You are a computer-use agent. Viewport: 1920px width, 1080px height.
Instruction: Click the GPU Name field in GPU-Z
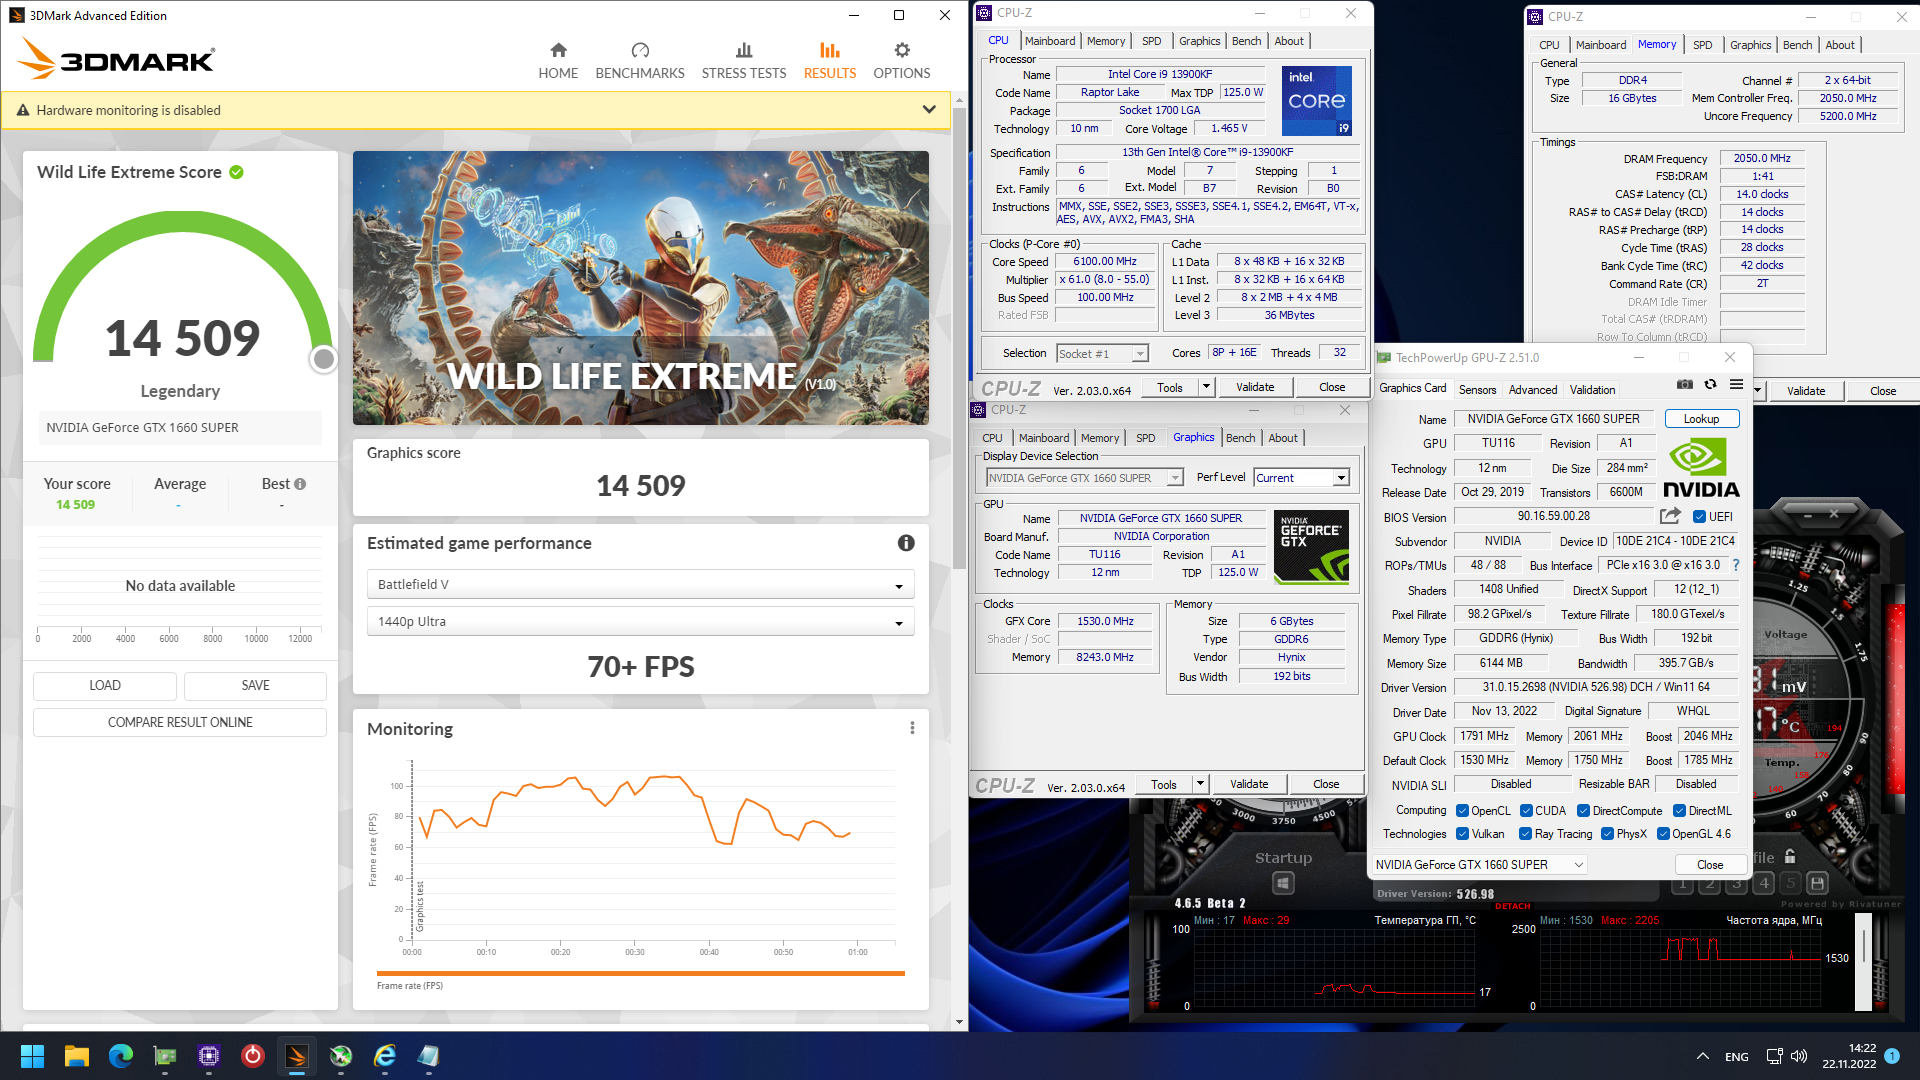pos(1553,419)
